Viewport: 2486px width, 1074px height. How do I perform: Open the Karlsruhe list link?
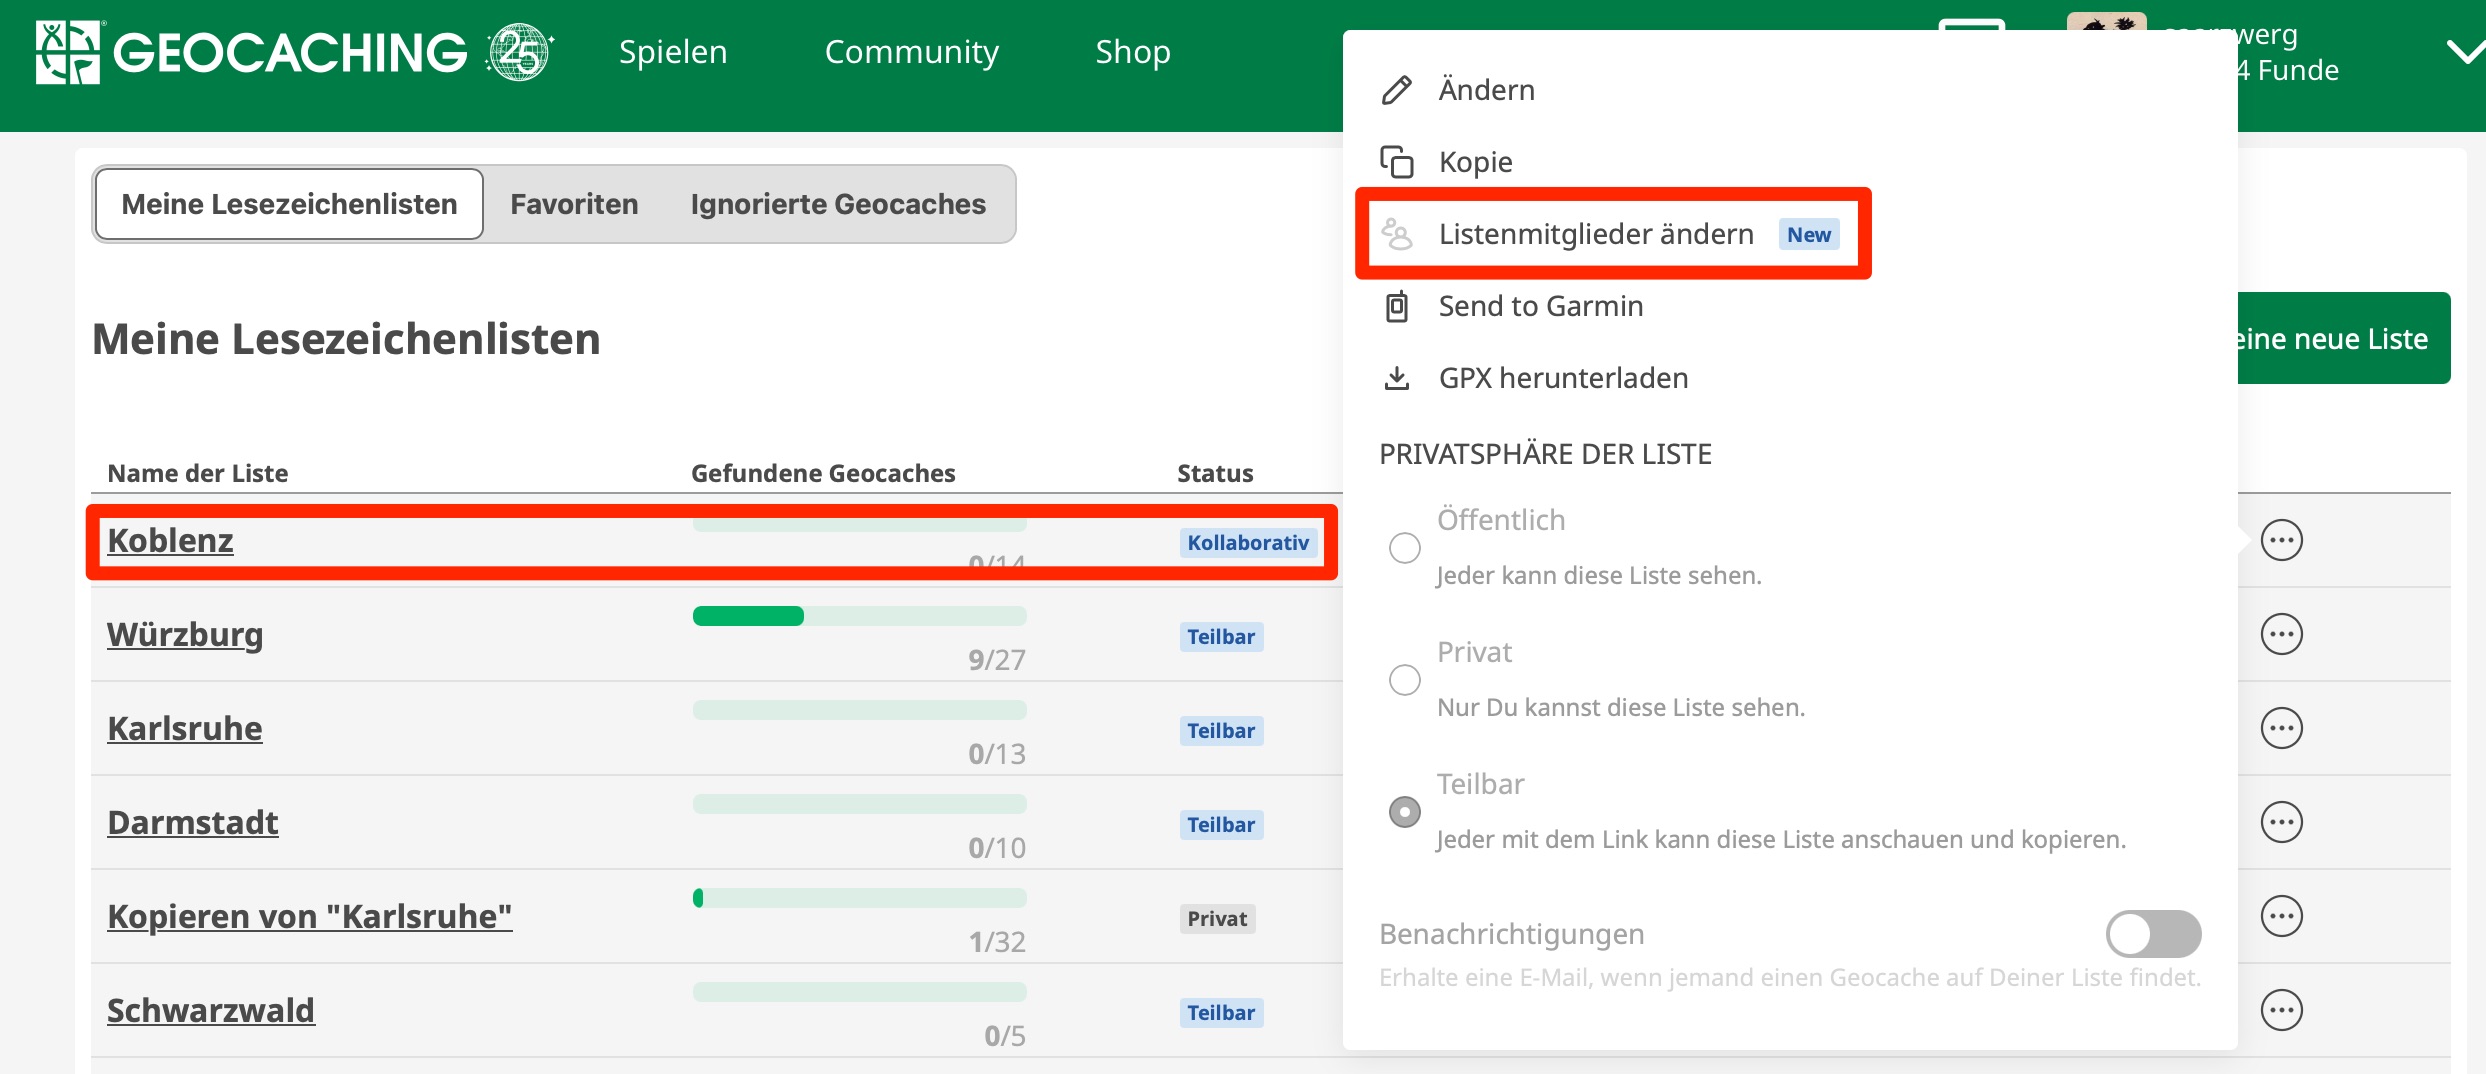tap(185, 728)
